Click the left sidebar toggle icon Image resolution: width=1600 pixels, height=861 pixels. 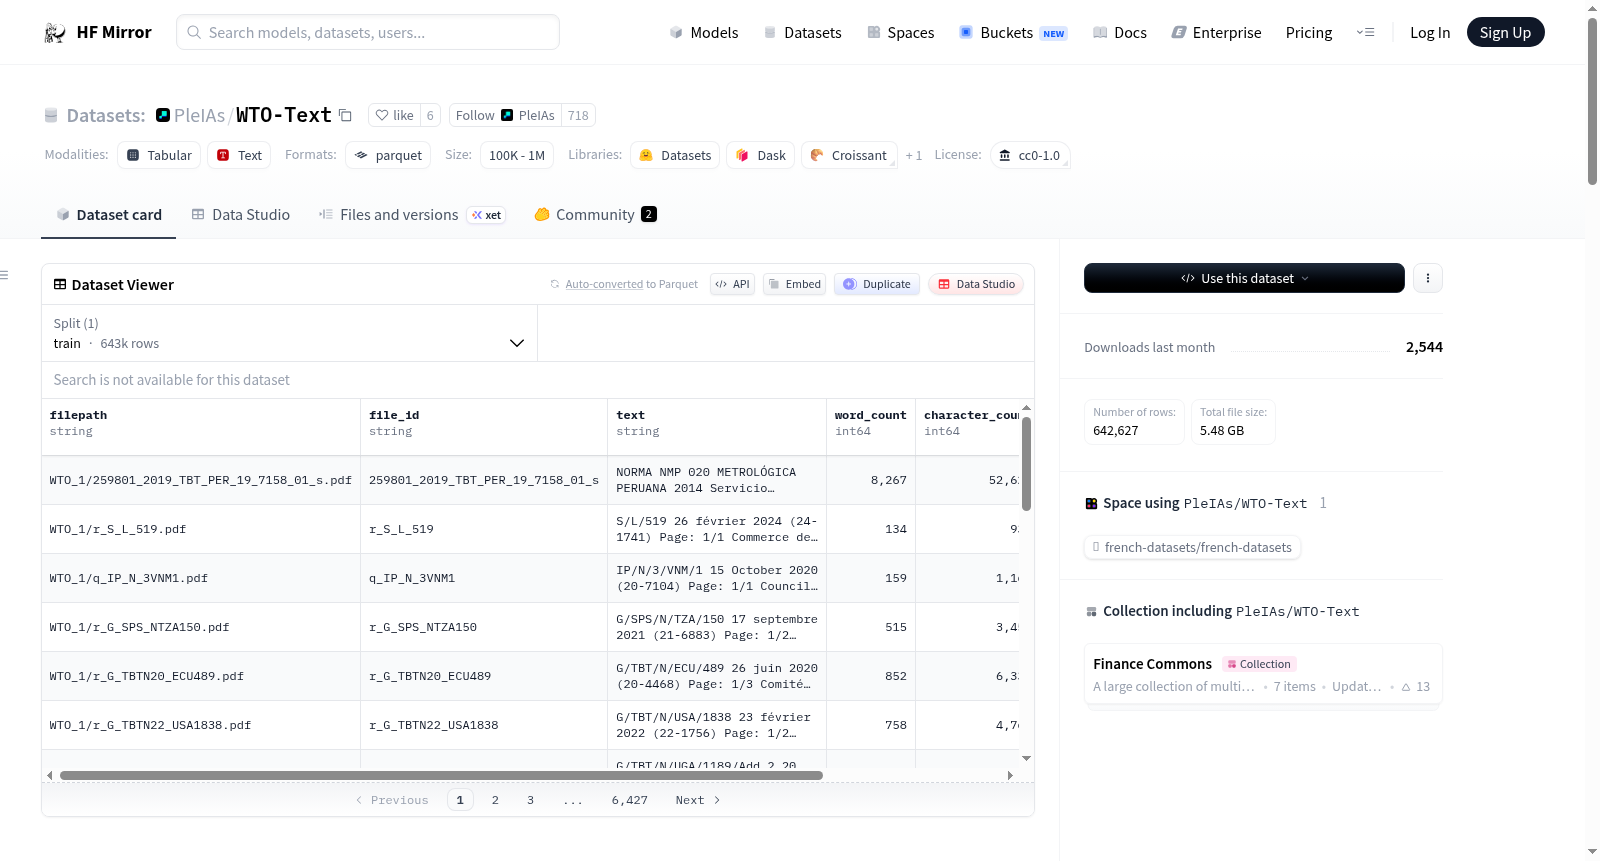click(x=5, y=275)
